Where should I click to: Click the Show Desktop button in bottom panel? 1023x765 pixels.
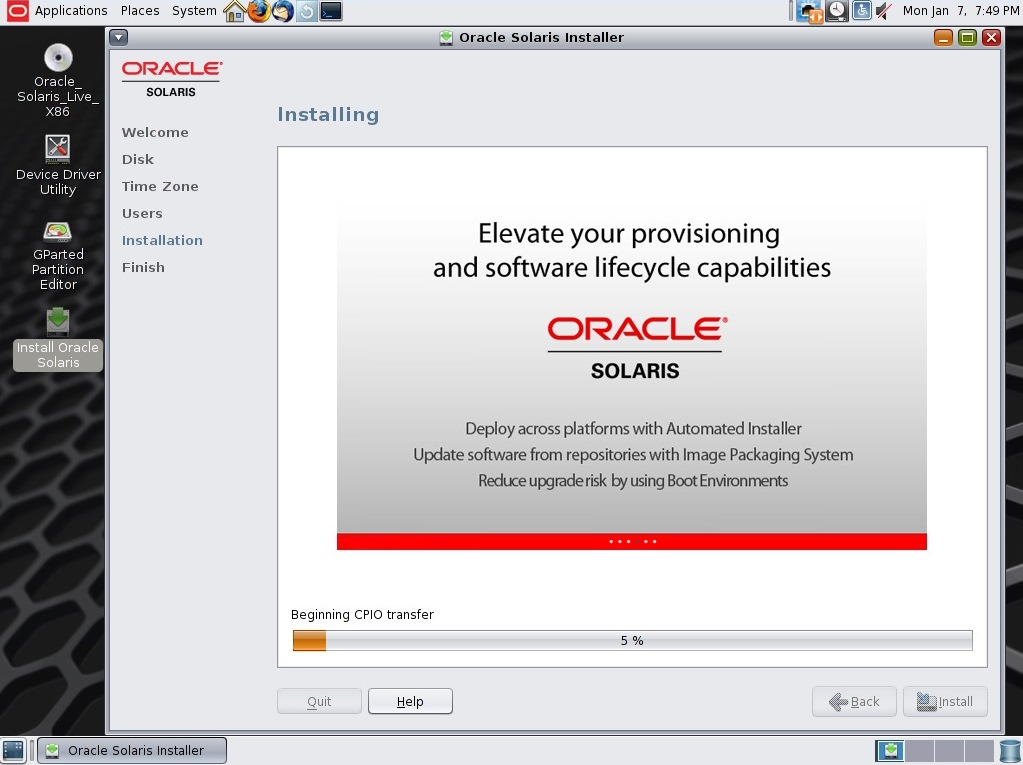(13, 751)
